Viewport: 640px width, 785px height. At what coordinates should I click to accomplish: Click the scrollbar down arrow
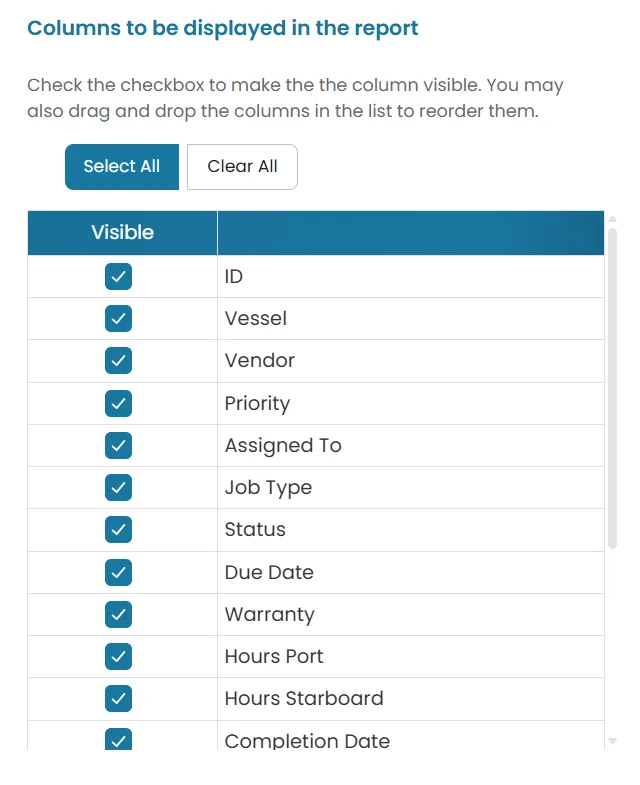(x=612, y=740)
